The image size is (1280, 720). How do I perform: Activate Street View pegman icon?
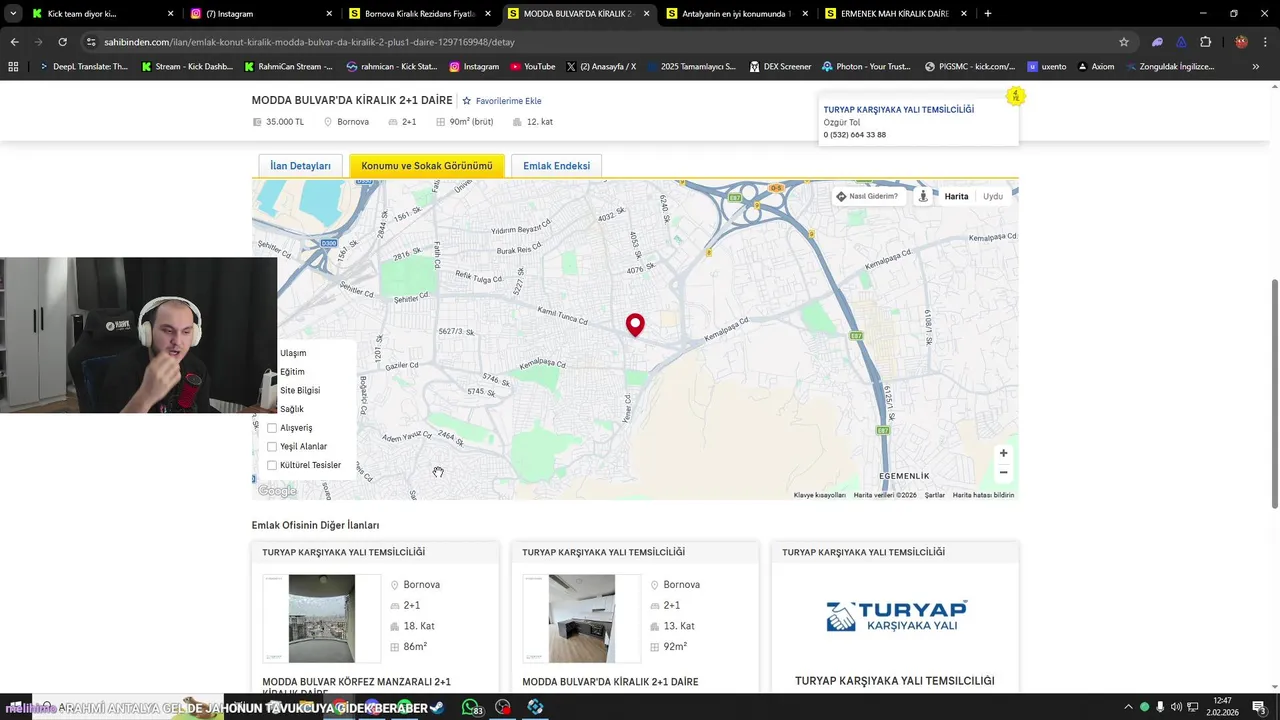pyautogui.click(x=923, y=196)
